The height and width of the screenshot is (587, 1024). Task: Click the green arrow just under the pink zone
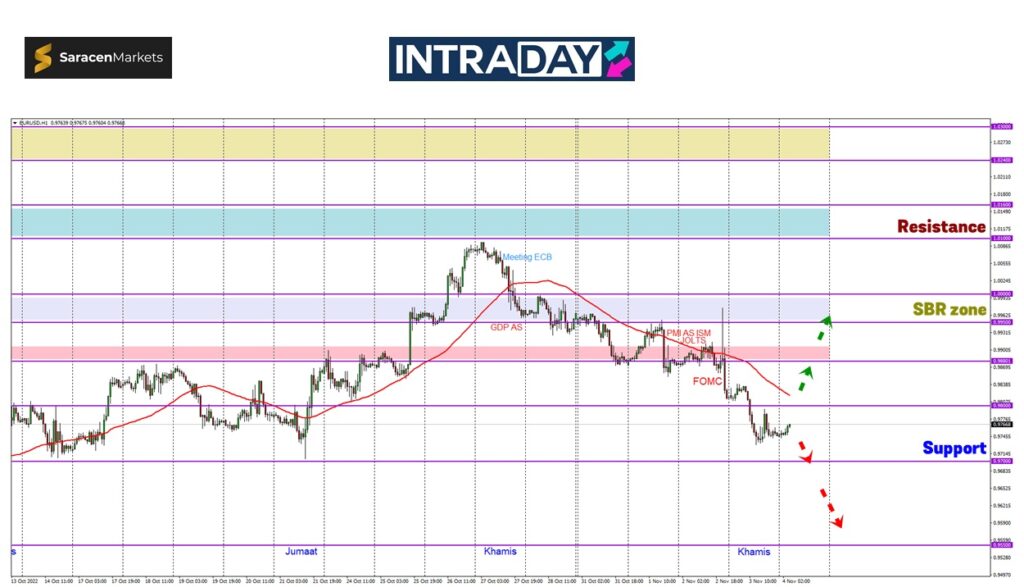pyautogui.click(x=805, y=378)
